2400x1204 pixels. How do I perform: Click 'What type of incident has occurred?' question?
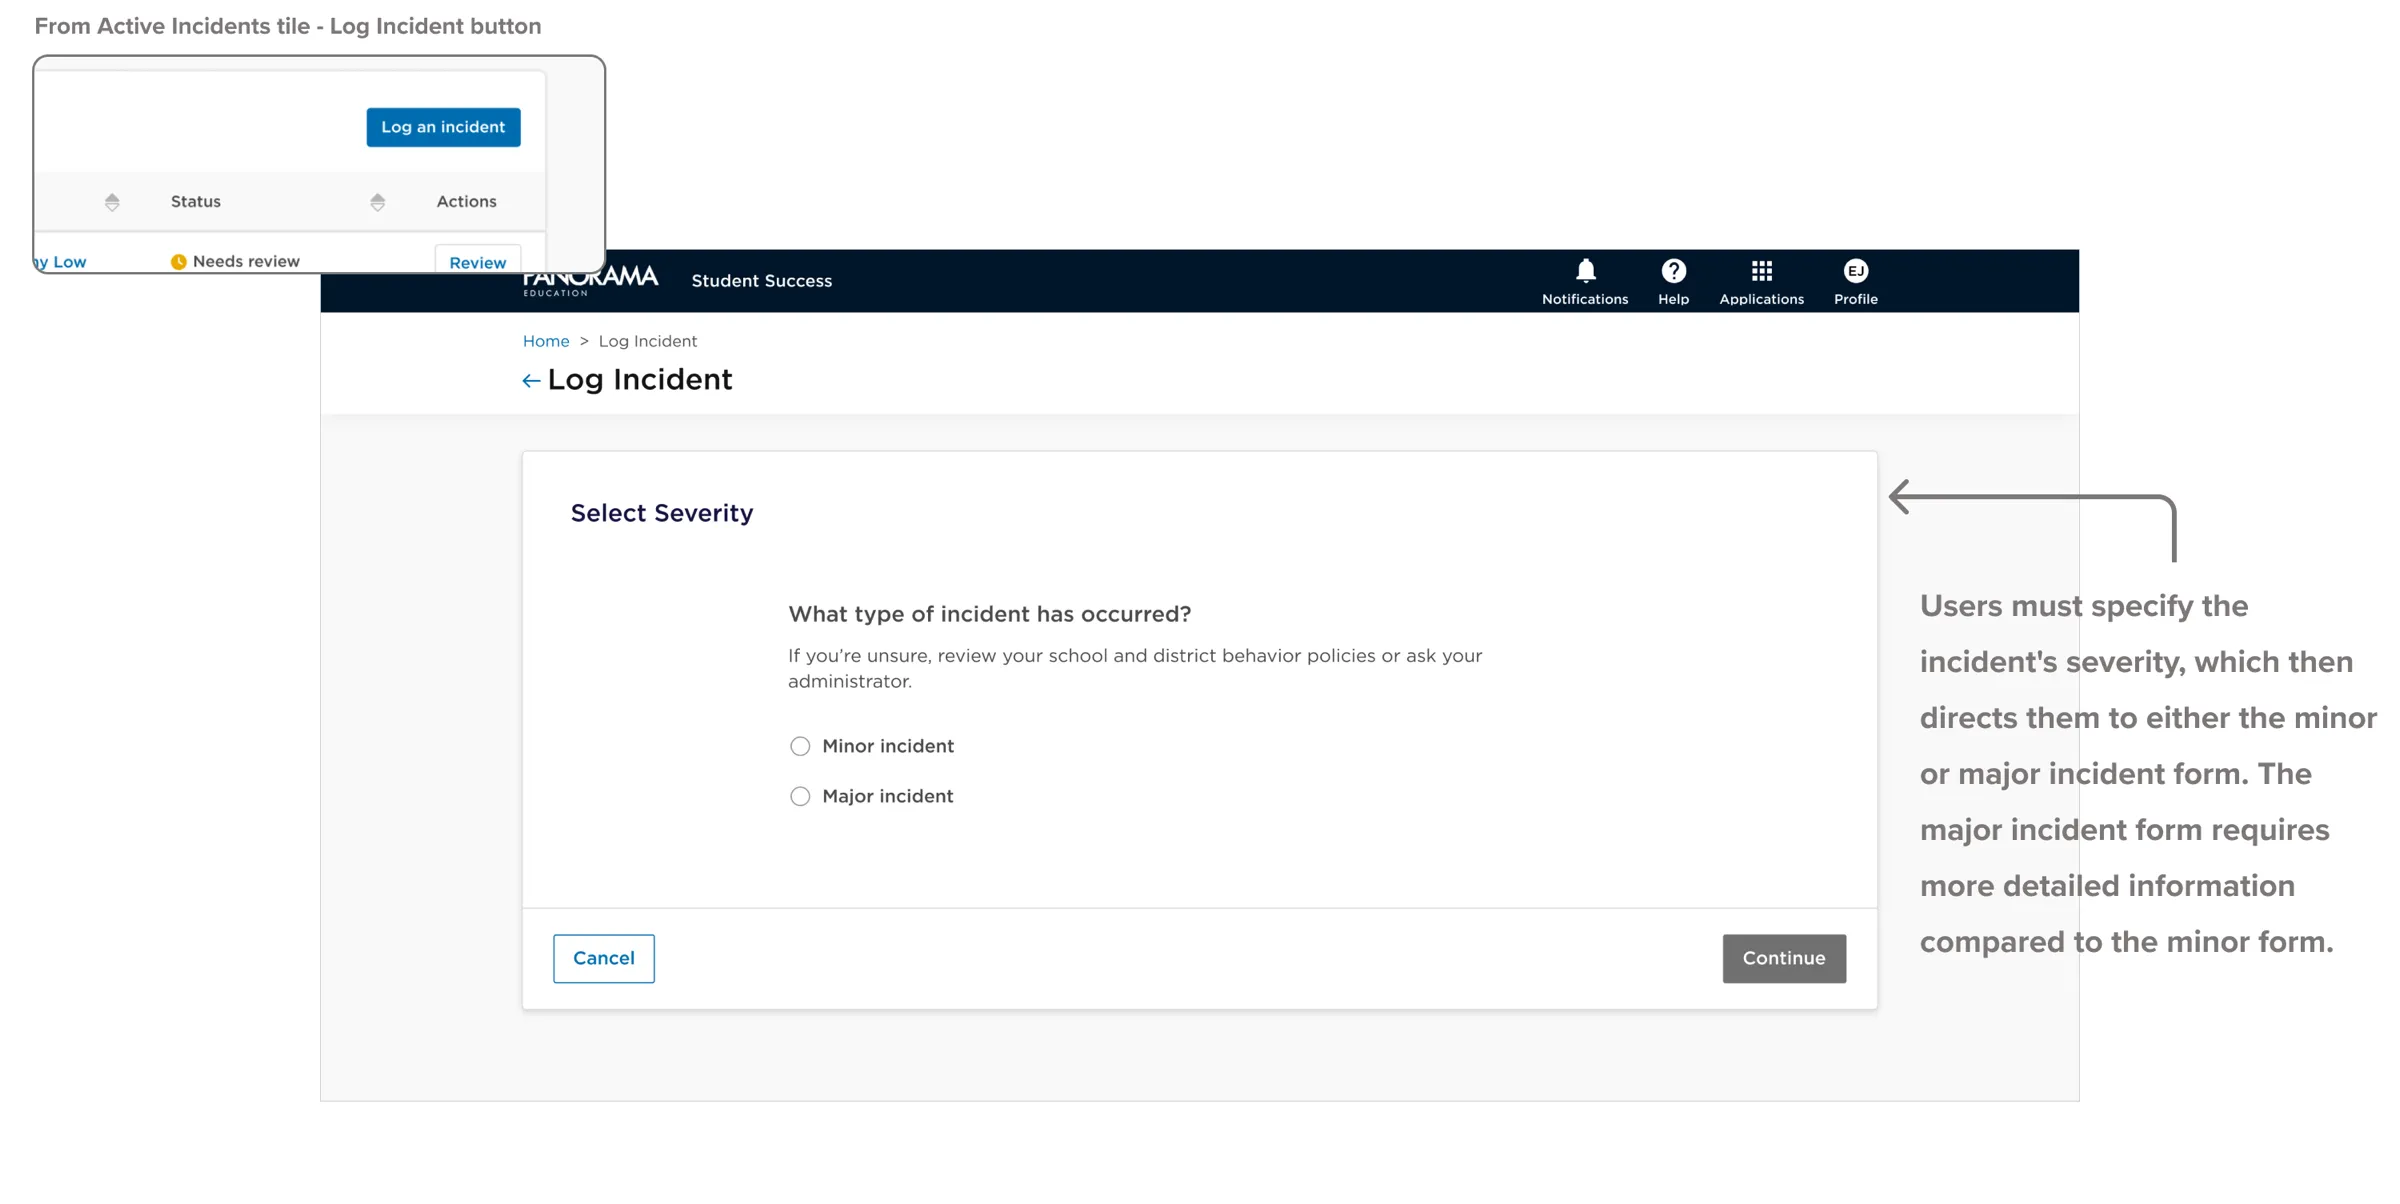989,614
